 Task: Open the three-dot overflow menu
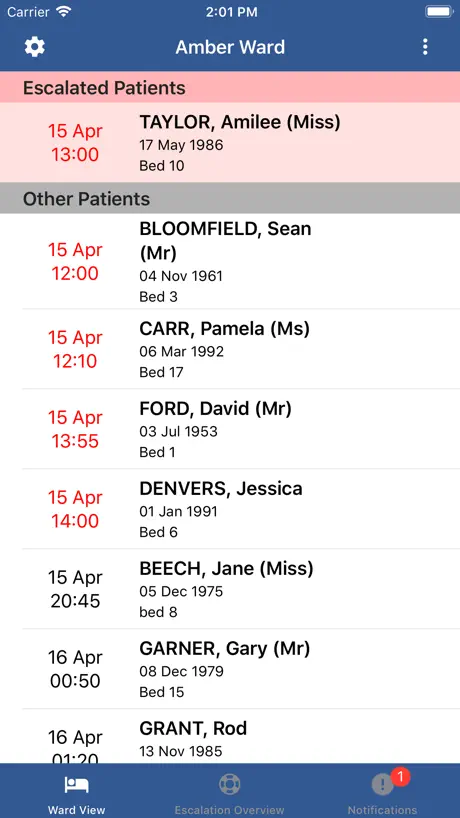425,47
